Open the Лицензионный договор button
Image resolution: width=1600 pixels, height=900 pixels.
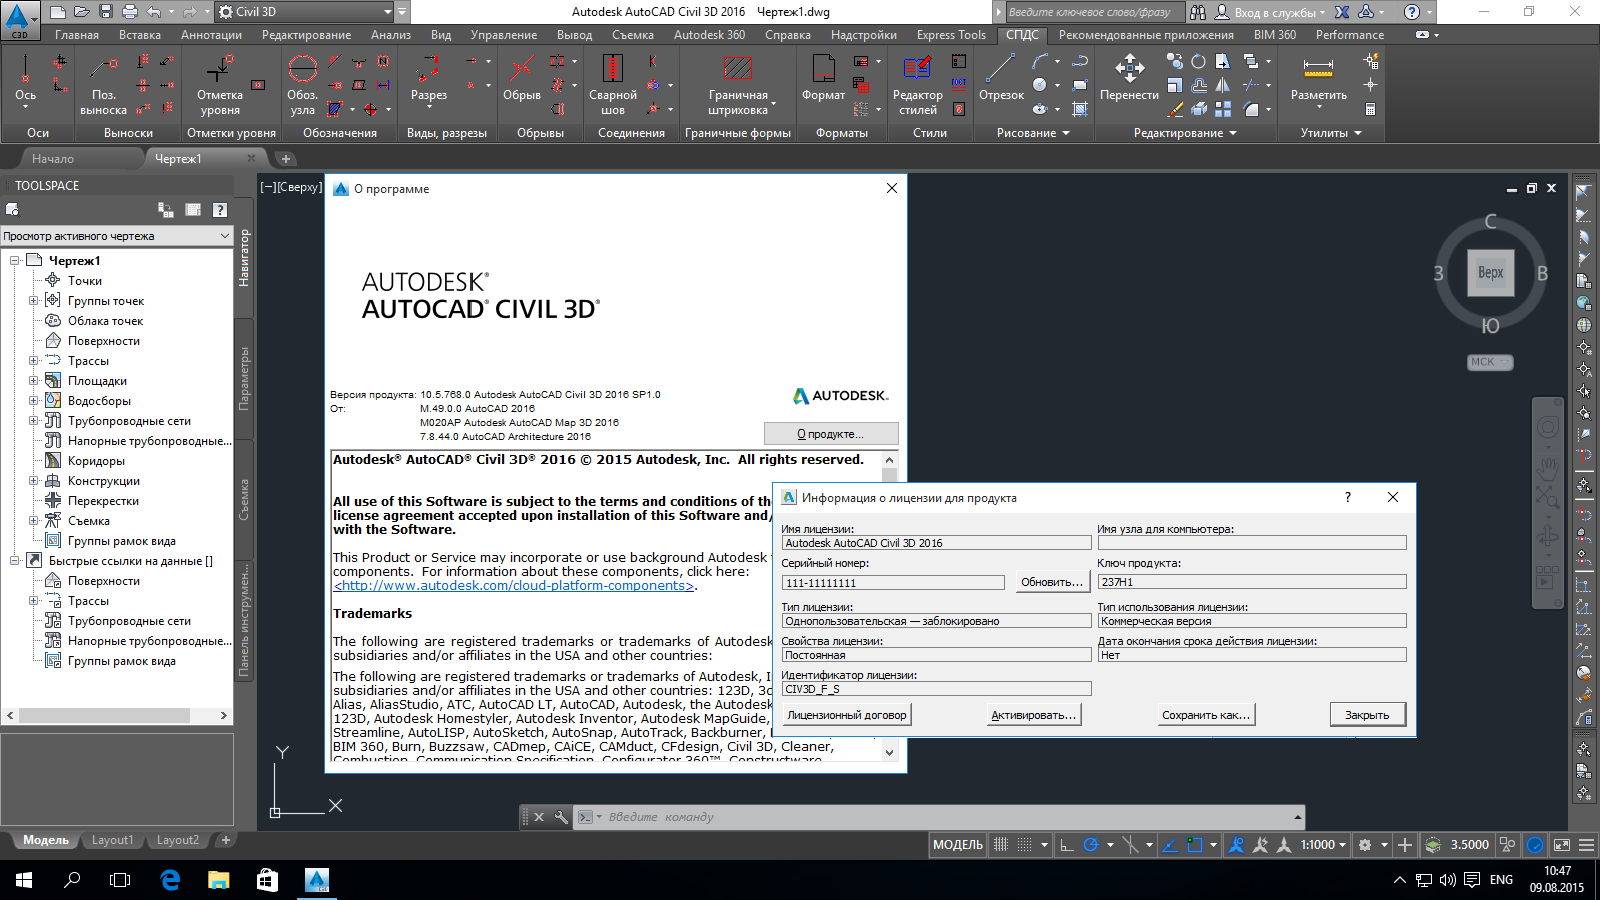pyautogui.click(x=847, y=715)
